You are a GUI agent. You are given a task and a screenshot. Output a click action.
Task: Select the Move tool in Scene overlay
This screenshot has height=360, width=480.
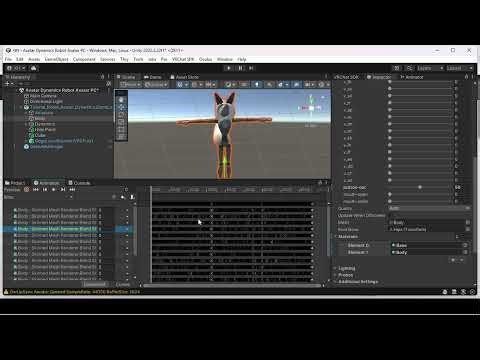point(121,107)
